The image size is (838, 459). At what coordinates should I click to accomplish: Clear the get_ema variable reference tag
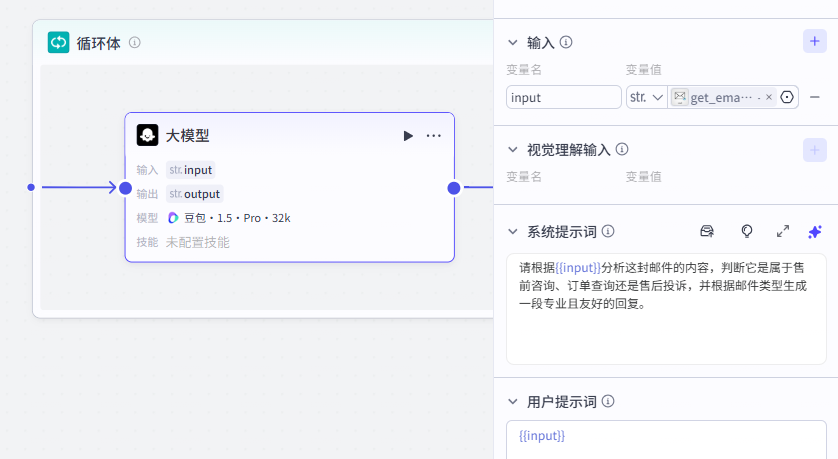[x=769, y=97]
